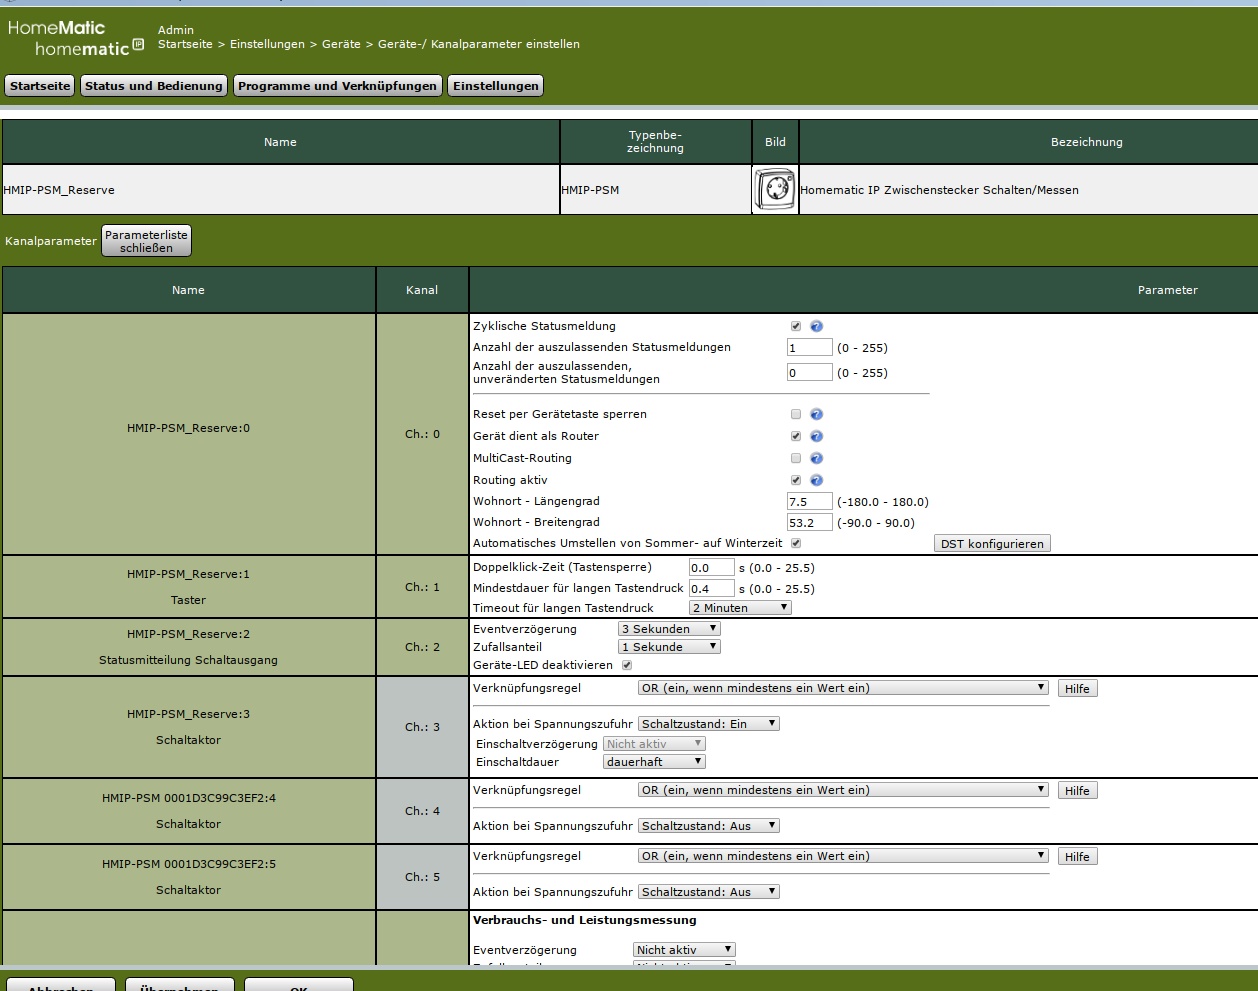Click help icon next to MultiCast-Routing
This screenshot has width=1258, height=991.
click(816, 458)
